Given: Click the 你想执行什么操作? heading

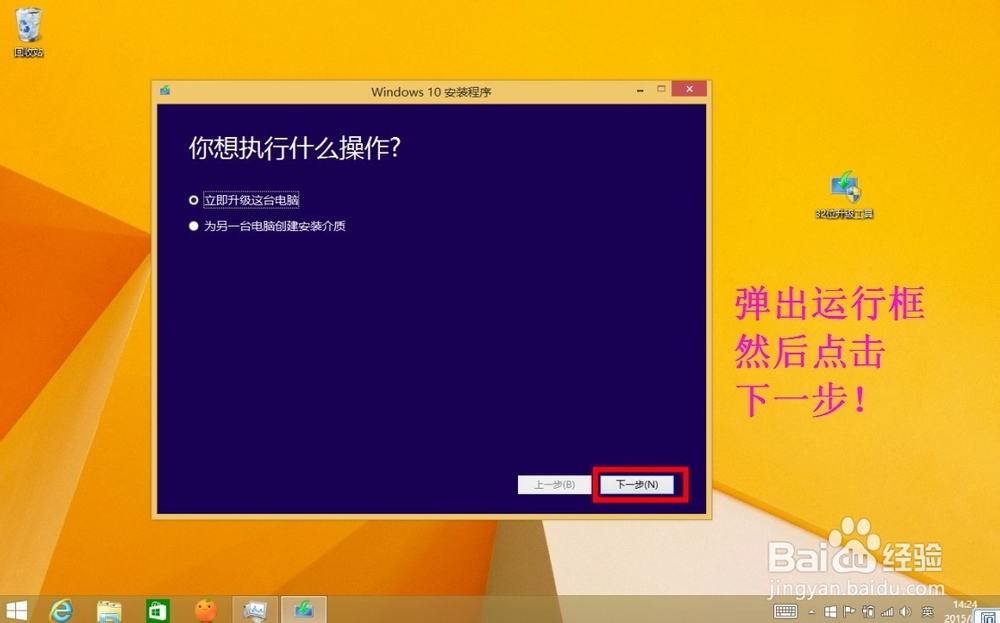Looking at the screenshot, I should [x=295, y=148].
